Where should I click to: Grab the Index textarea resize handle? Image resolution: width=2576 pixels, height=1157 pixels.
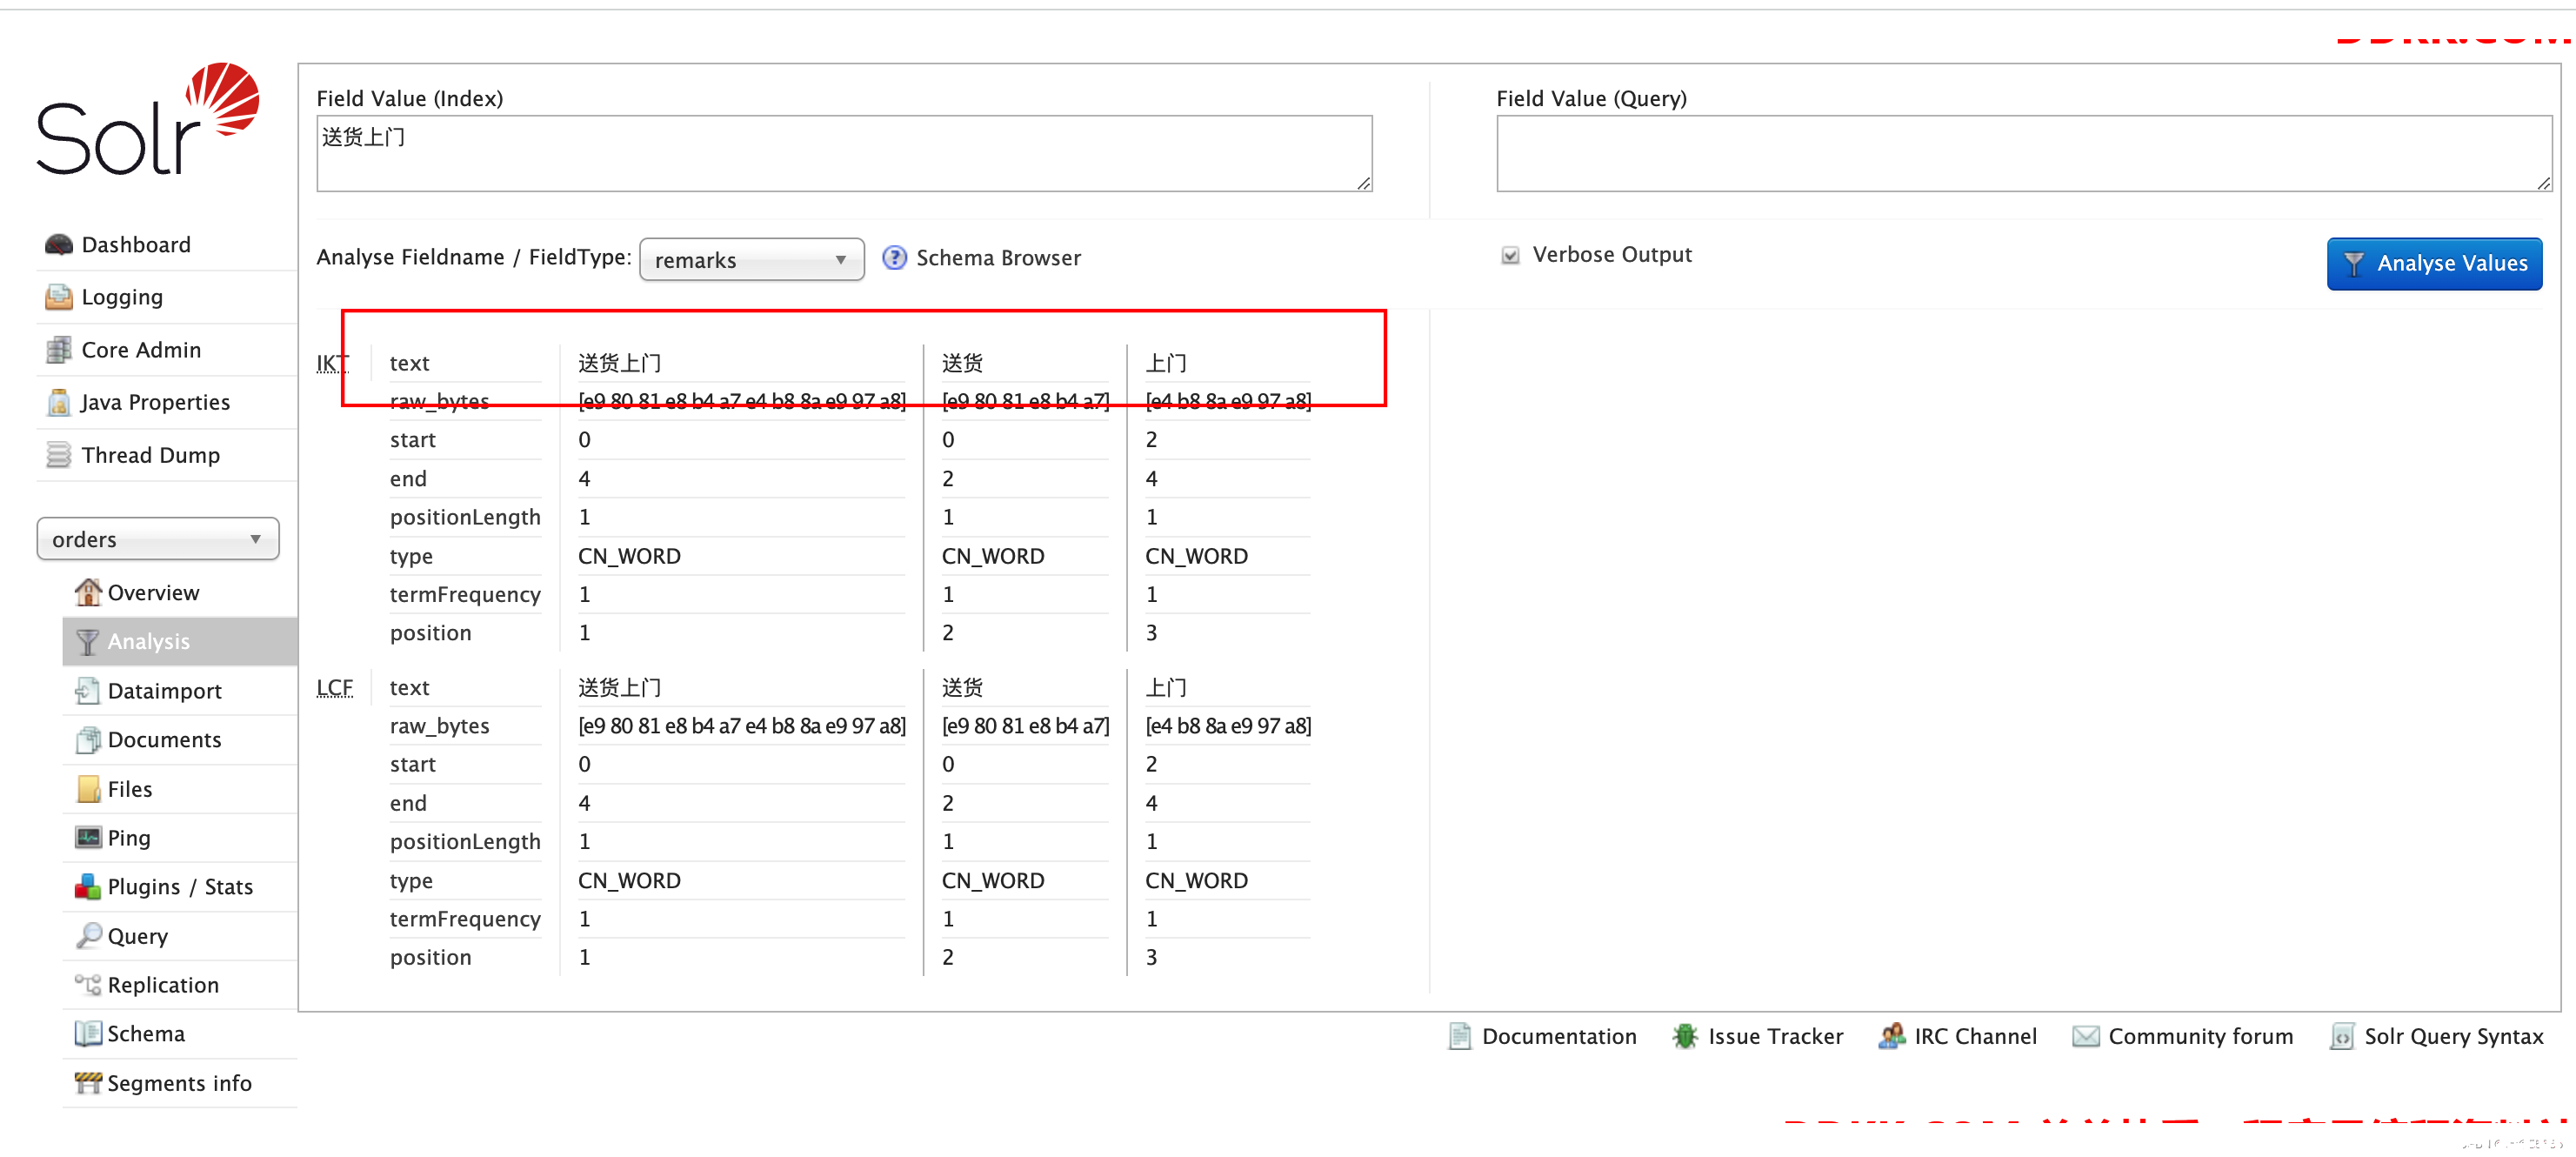tap(1364, 183)
